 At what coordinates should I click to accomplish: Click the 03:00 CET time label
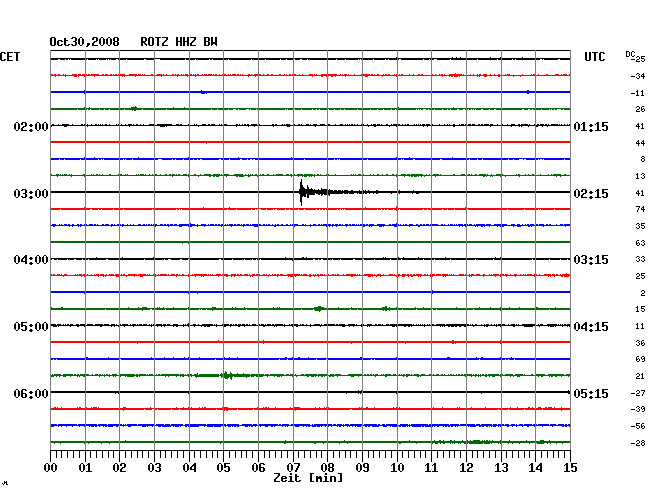pos(31,194)
